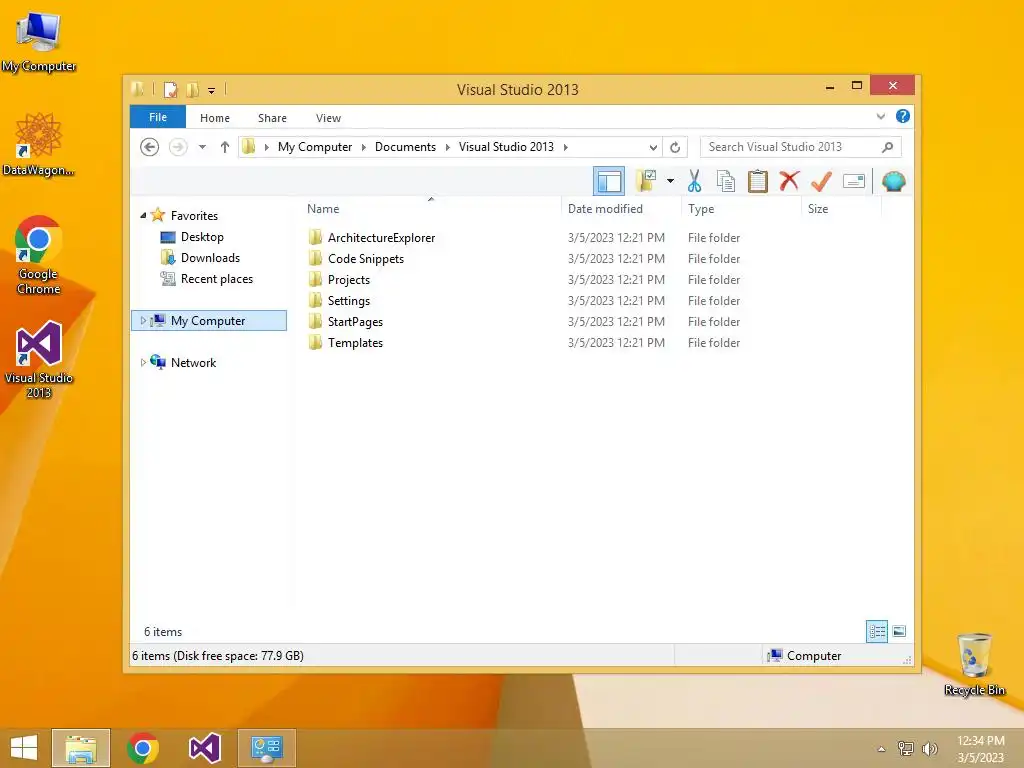Click the folder options icon in toolbar
The width and height of the screenshot is (1024, 768).
tap(646, 181)
